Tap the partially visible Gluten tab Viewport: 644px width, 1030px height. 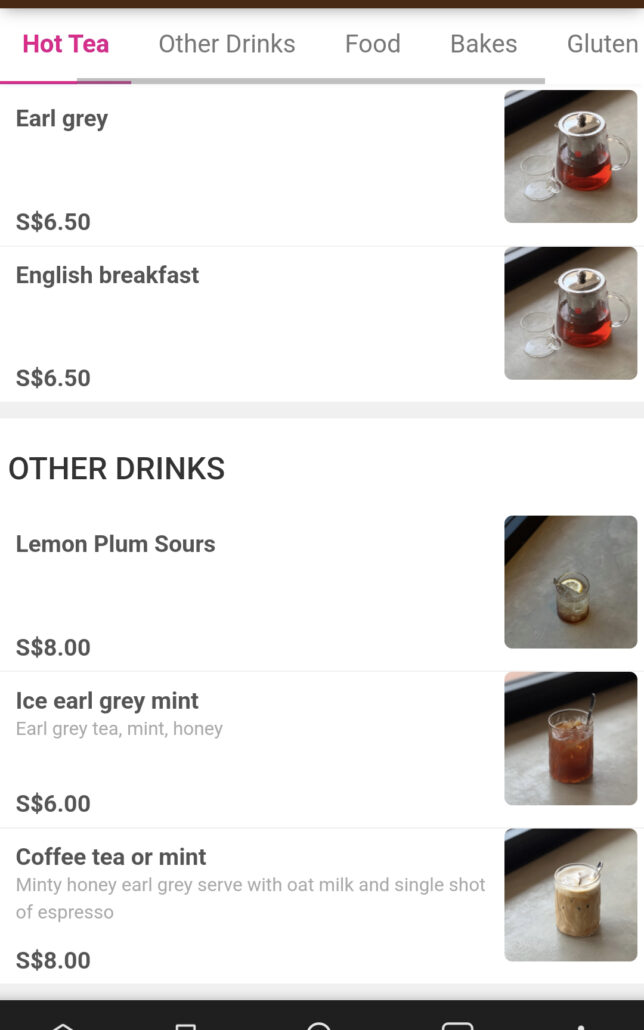click(x=602, y=44)
